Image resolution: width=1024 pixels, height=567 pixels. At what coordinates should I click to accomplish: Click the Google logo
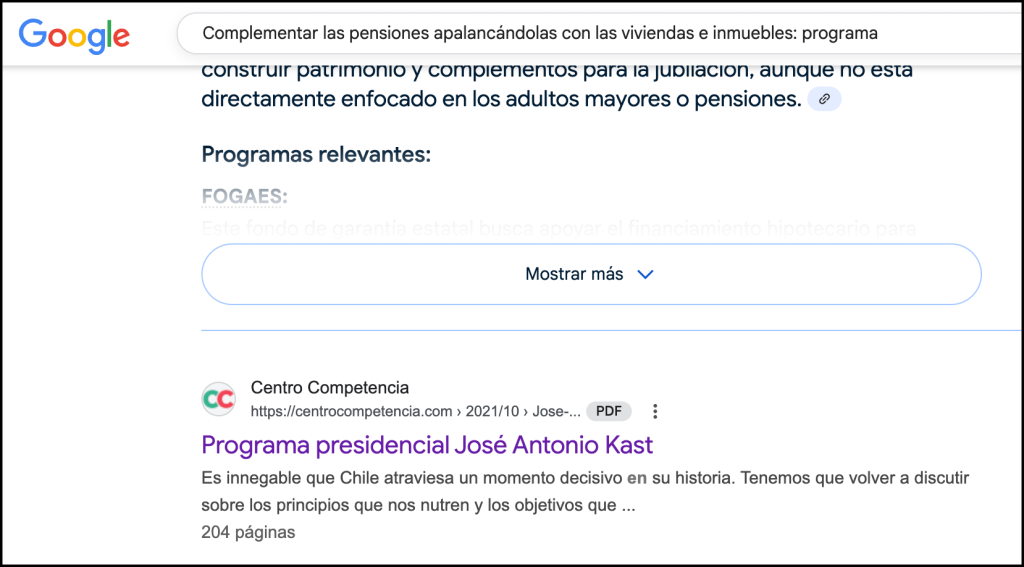(74, 35)
